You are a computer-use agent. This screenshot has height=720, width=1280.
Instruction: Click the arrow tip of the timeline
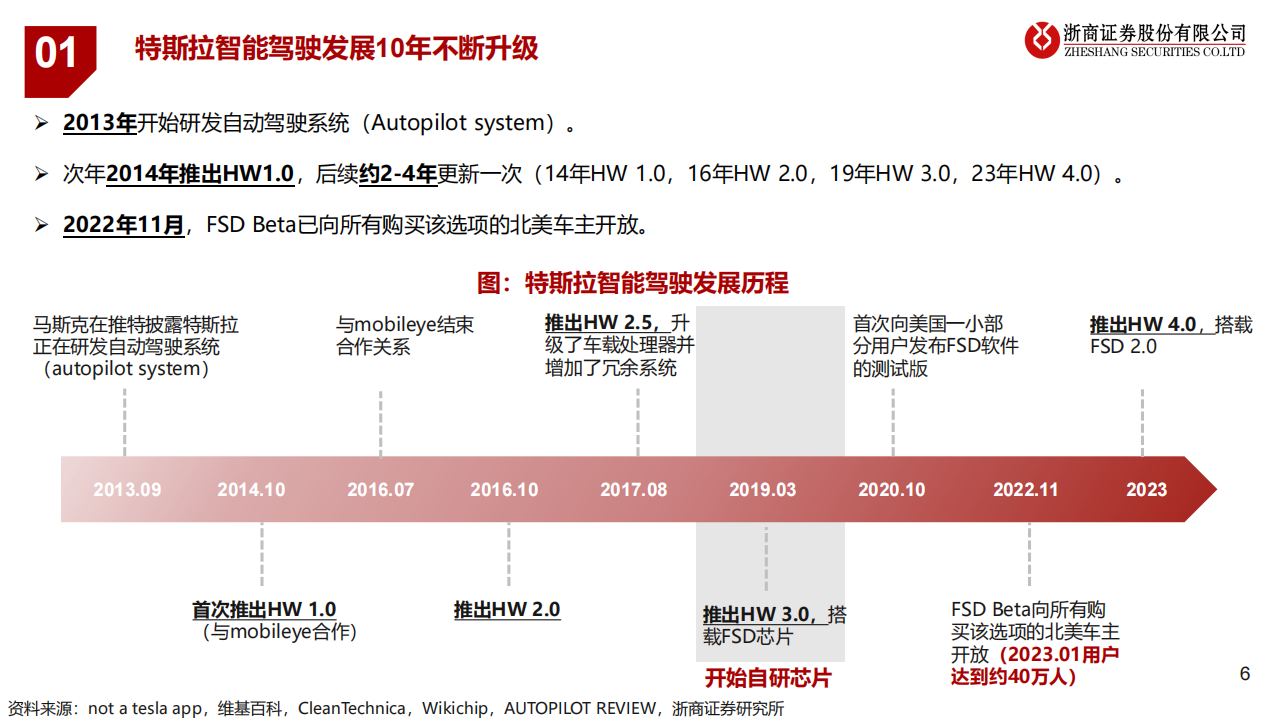pos(1200,490)
